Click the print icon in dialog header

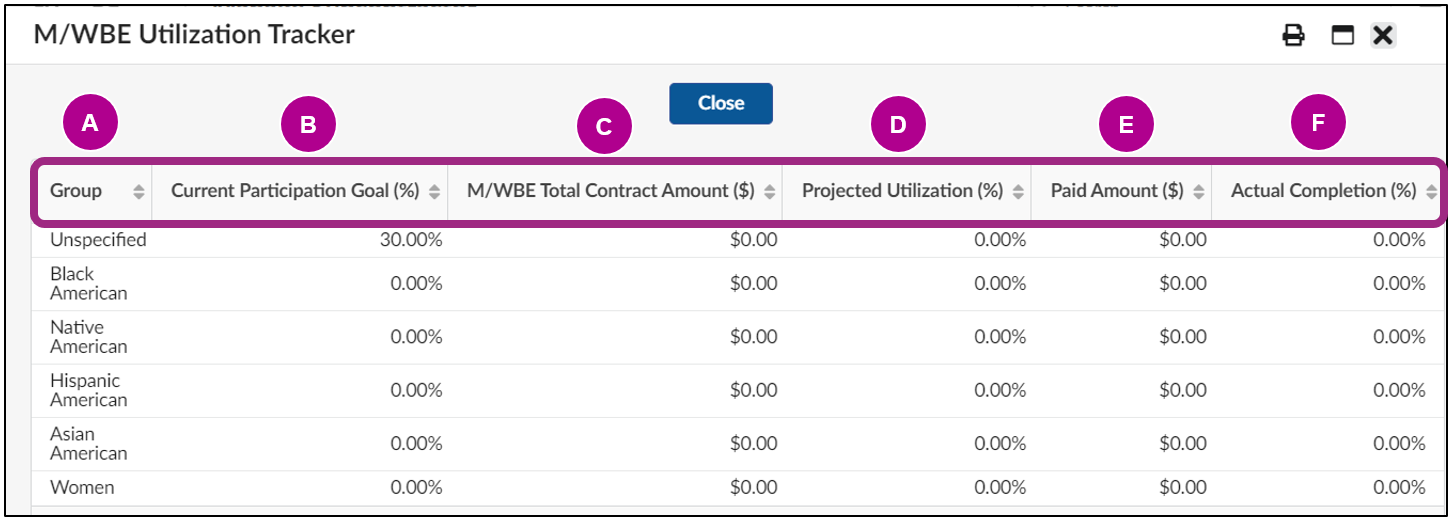pyautogui.click(x=1294, y=36)
